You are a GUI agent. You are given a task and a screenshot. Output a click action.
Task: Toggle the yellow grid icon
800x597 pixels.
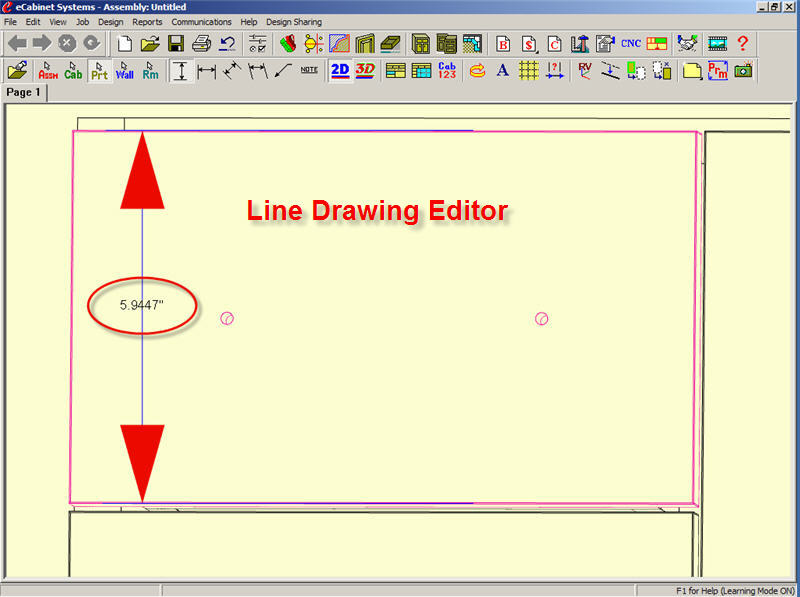[529, 71]
